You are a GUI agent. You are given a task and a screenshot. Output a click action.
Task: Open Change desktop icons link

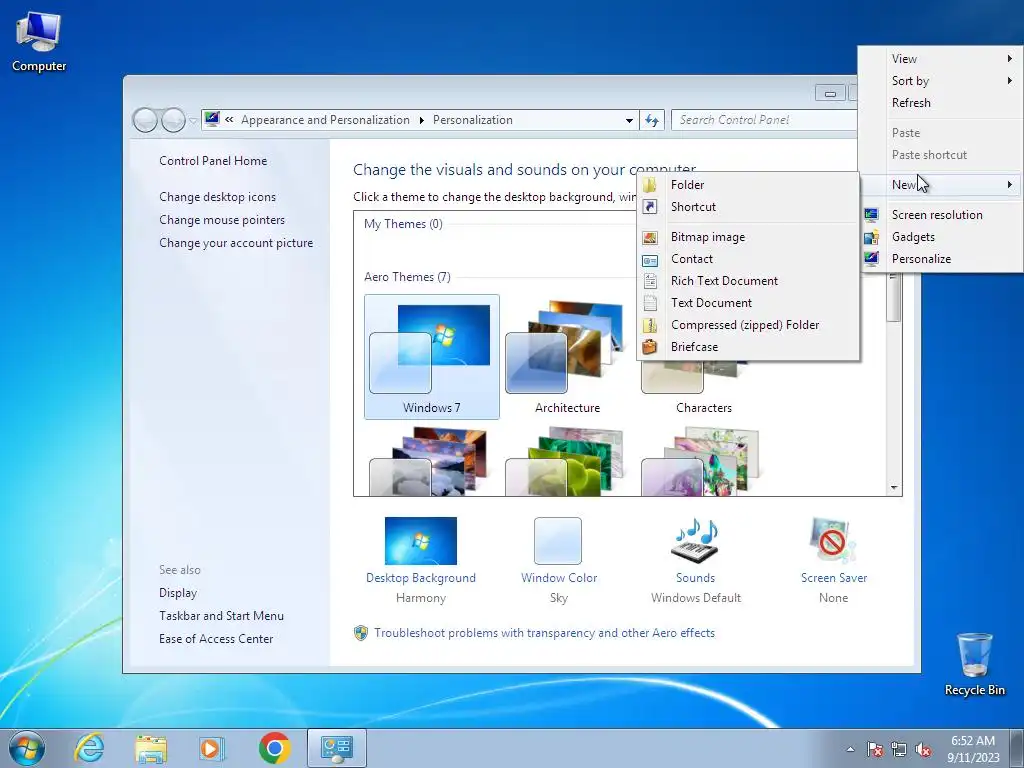pos(217,197)
